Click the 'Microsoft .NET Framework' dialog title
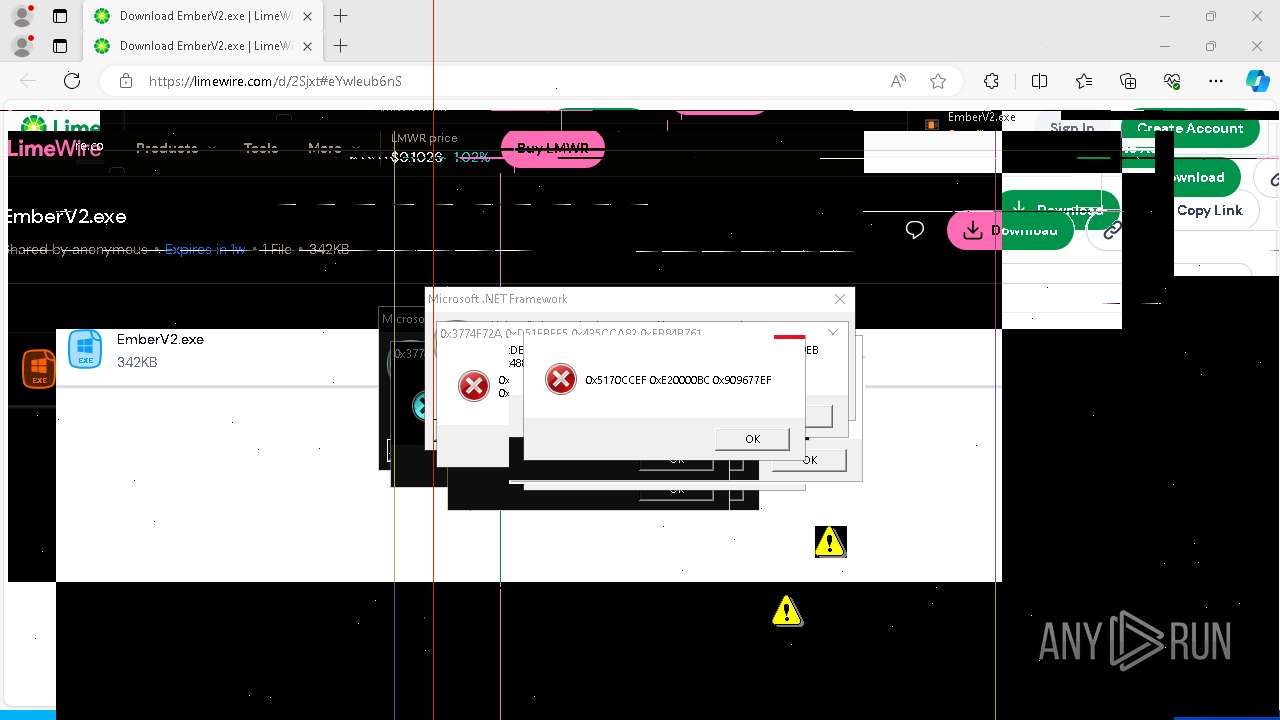The image size is (1280, 720). [498, 298]
